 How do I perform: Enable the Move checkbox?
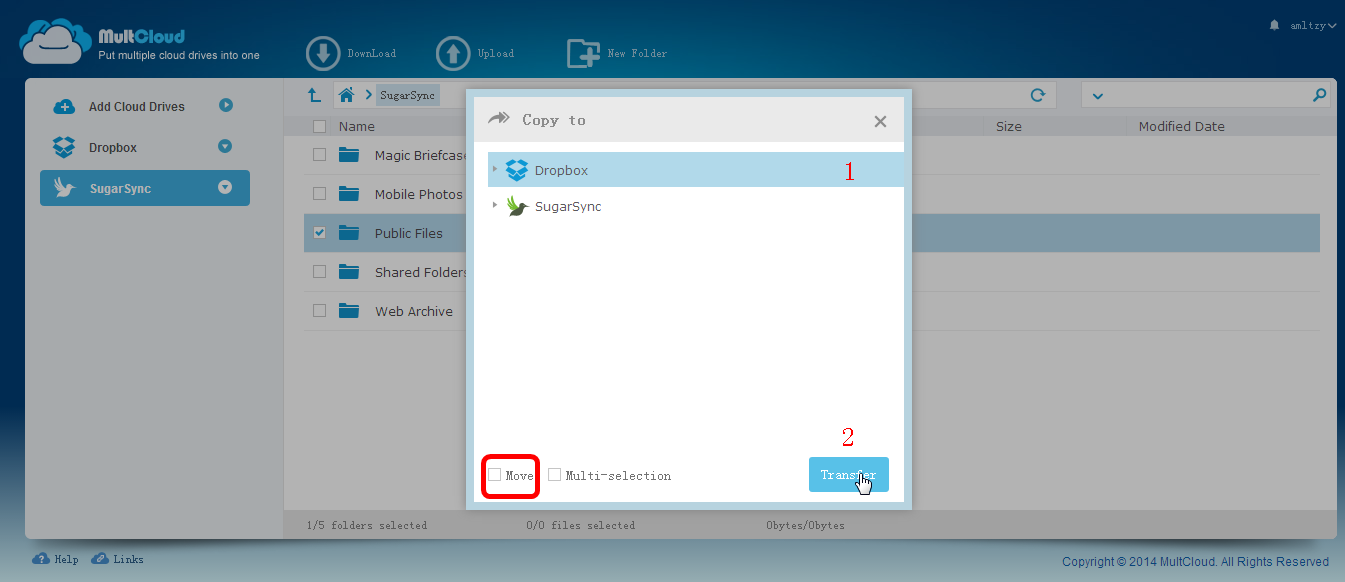point(494,475)
